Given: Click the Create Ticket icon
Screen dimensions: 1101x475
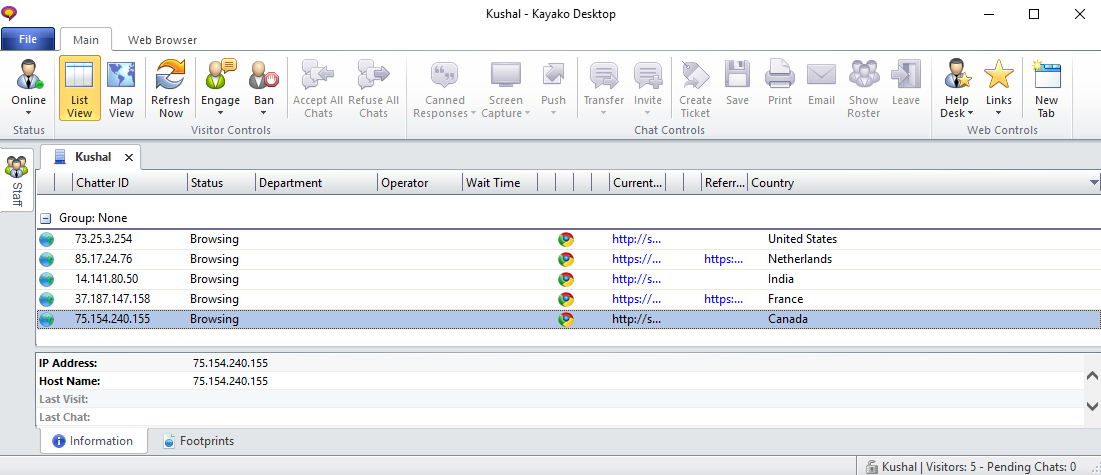Looking at the screenshot, I should 695,74.
